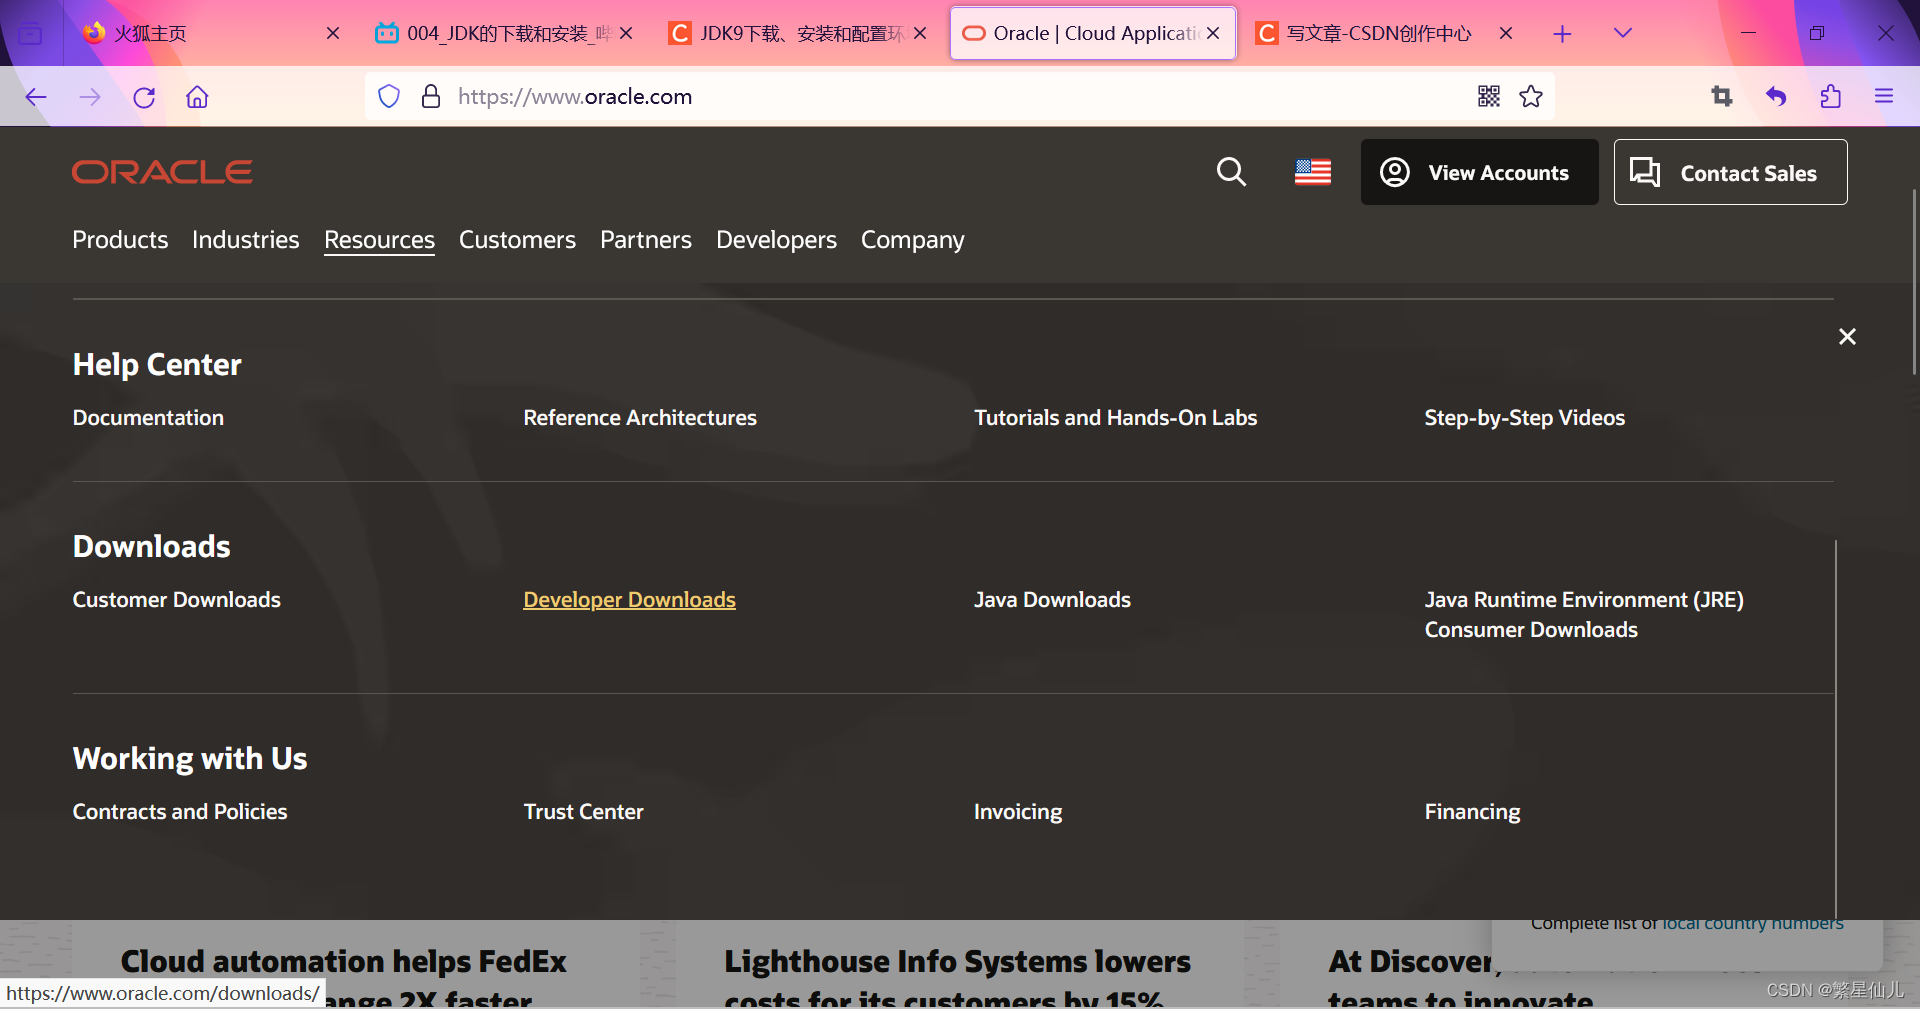Open a new browser tab
The height and width of the screenshot is (1009, 1920).
pos(1562,34)
